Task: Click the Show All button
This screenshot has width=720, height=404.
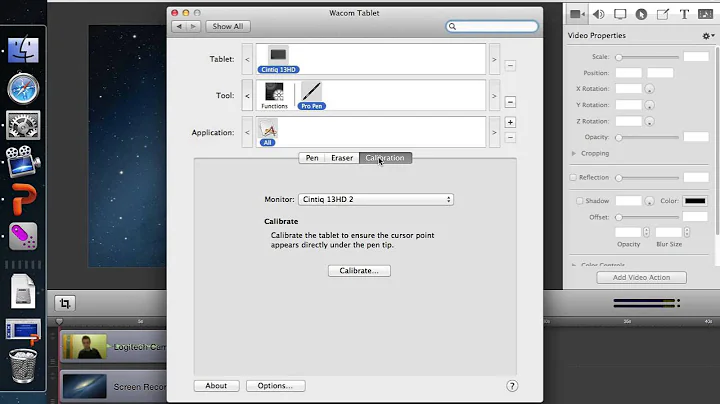Action: coord(228,27)
